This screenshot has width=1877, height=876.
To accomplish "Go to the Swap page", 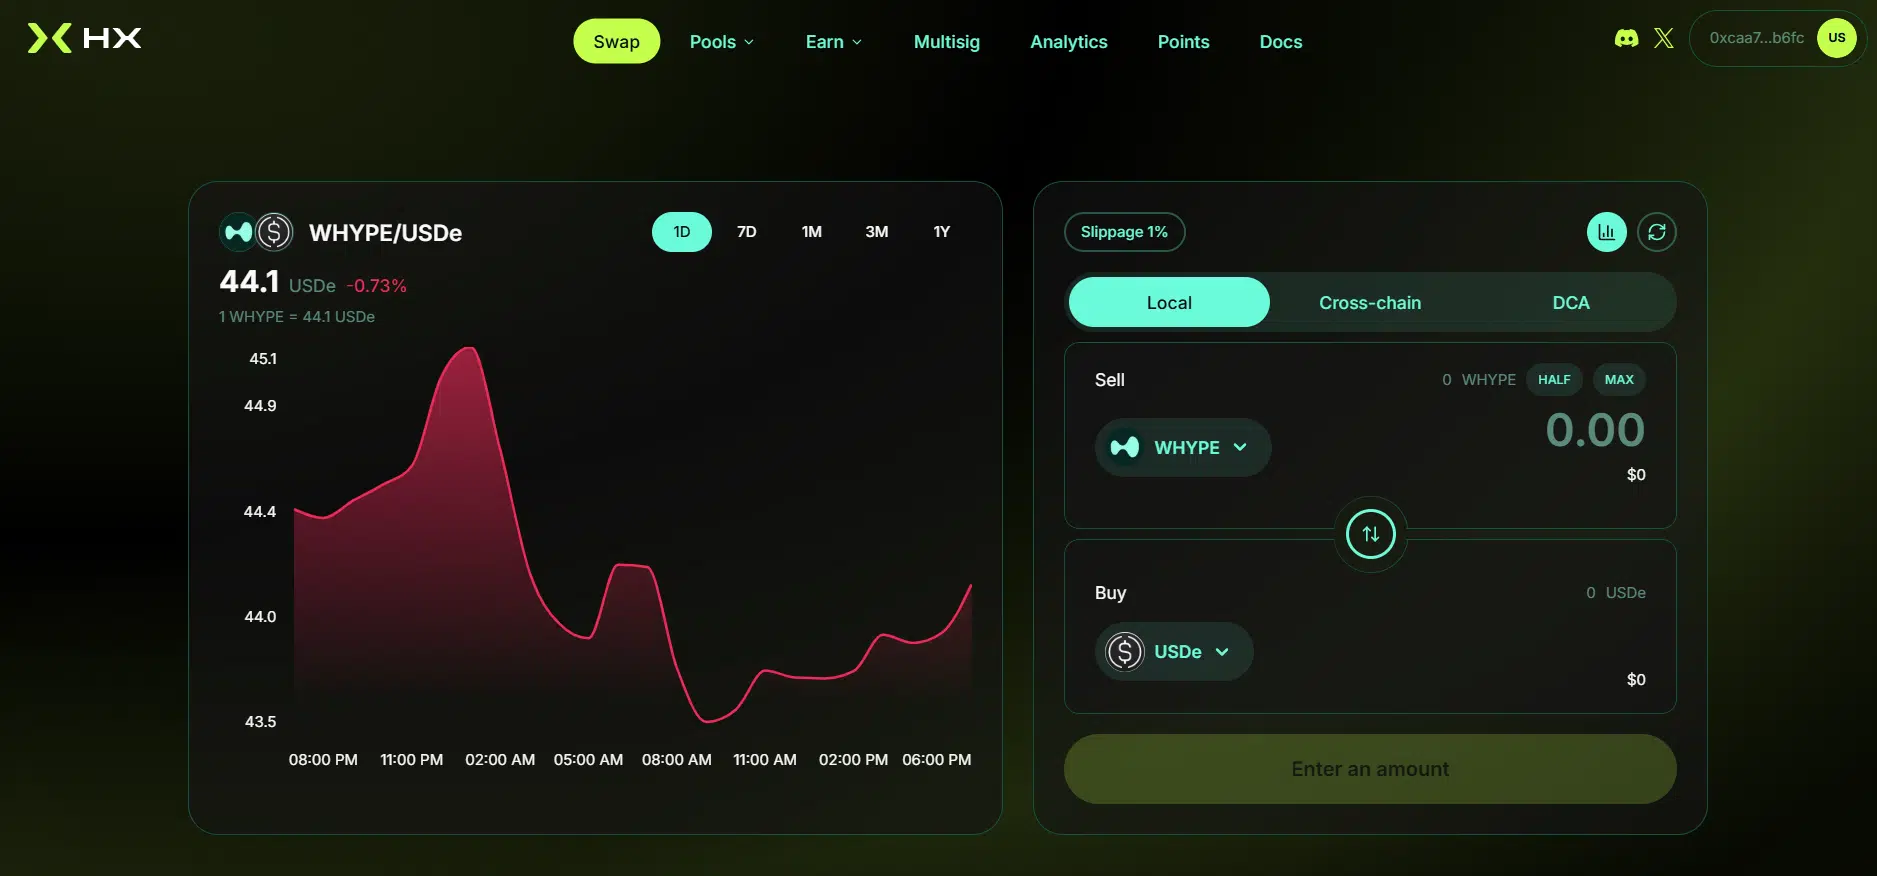I will [617, 42].
